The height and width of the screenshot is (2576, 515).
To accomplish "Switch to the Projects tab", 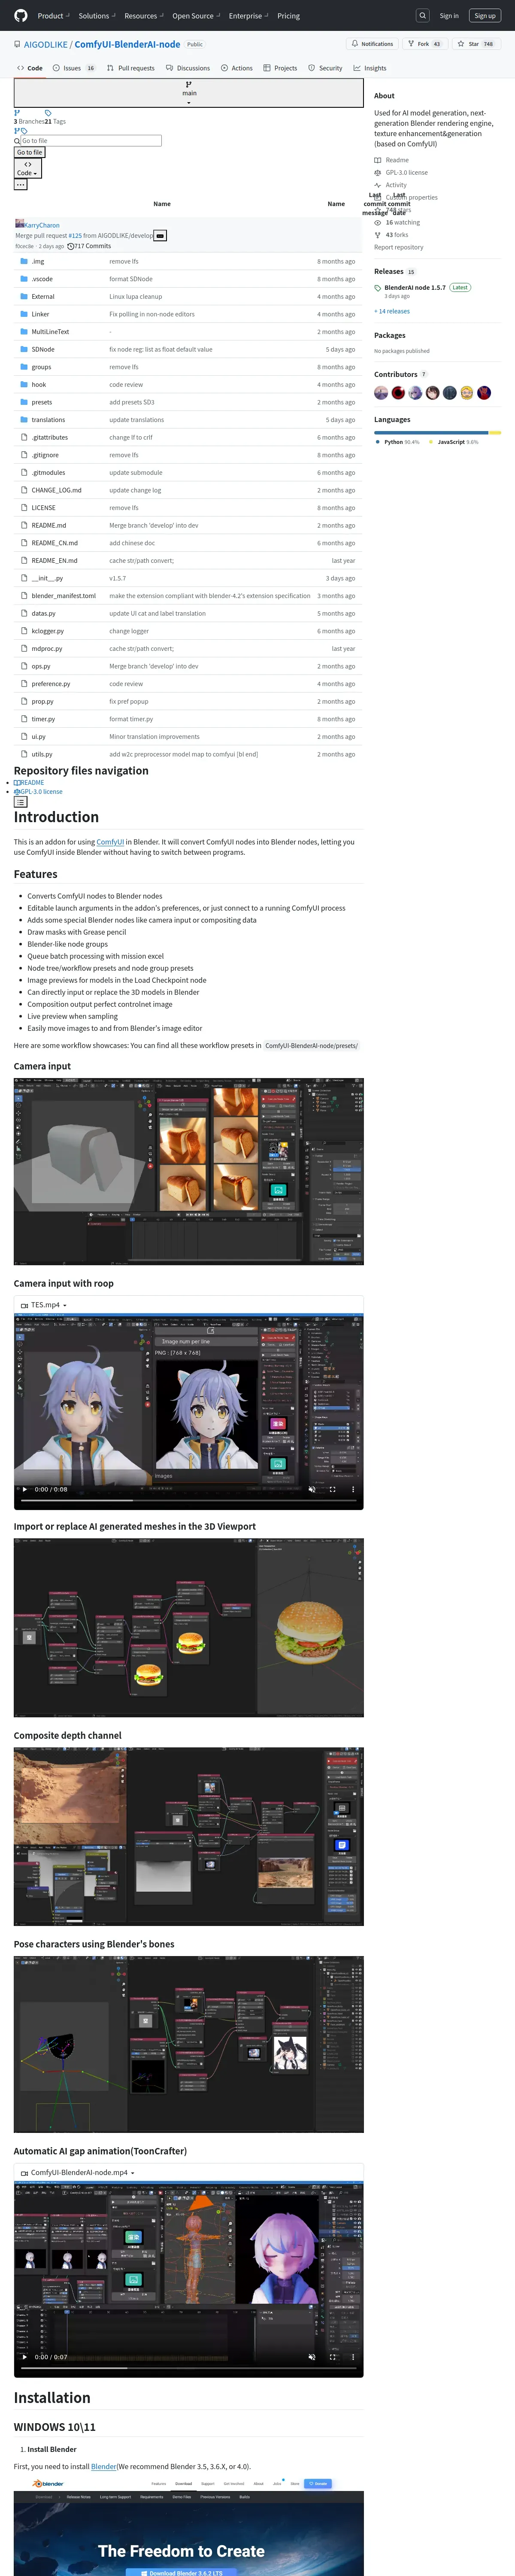I will click(x=280, y=68).
